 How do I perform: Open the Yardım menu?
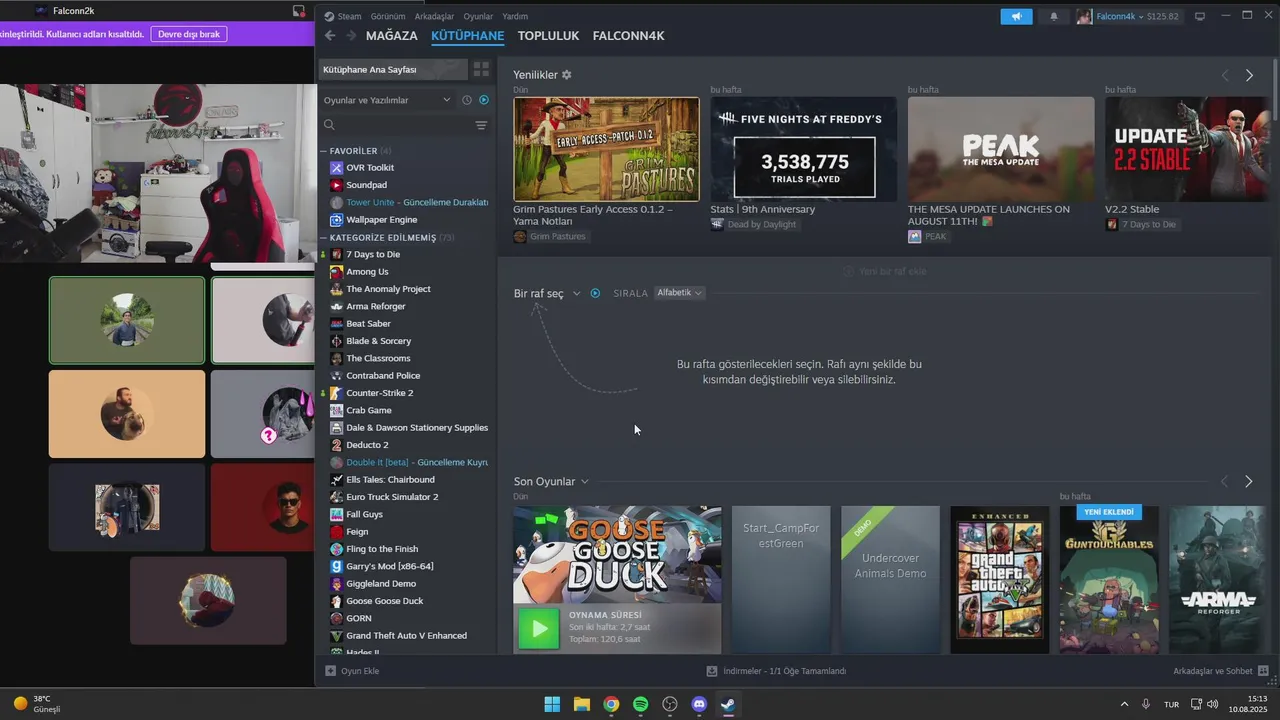(x=515, y=16)
